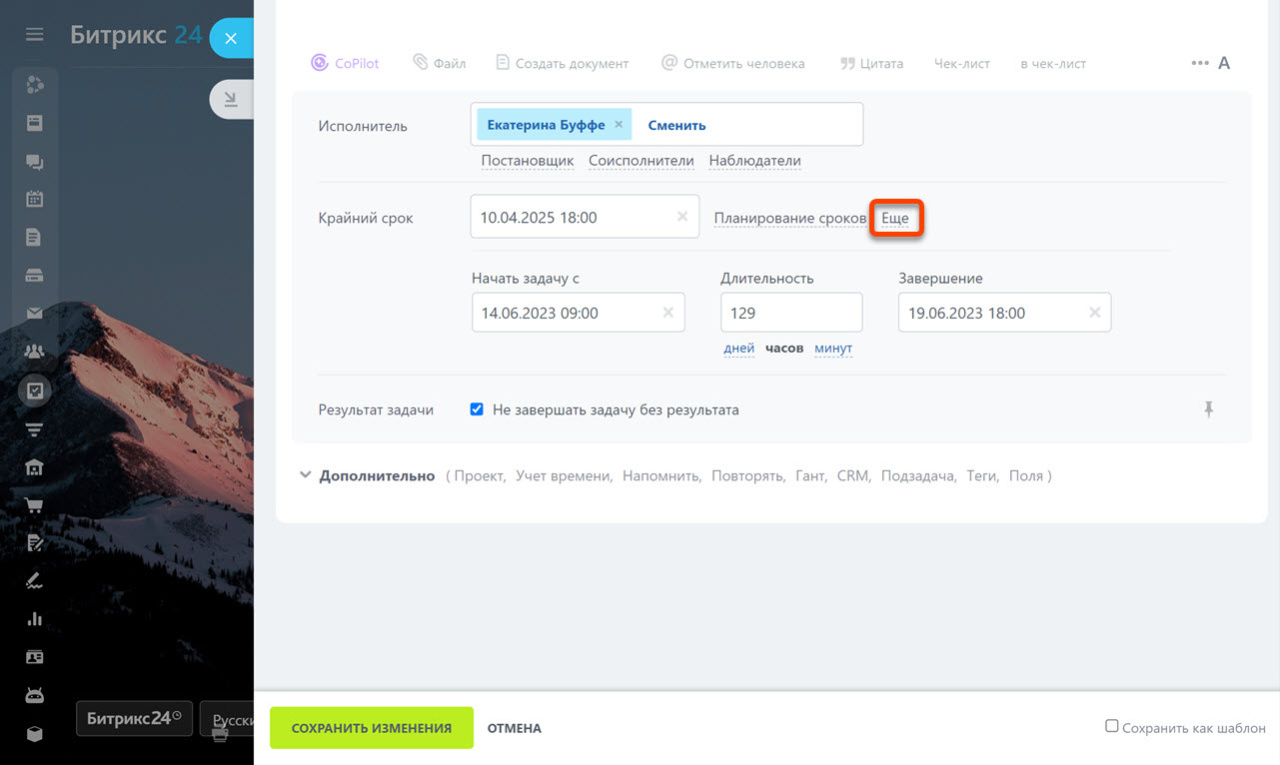
Task: Attach a file via Файл paperclip
Action: (x=439, y=63)
